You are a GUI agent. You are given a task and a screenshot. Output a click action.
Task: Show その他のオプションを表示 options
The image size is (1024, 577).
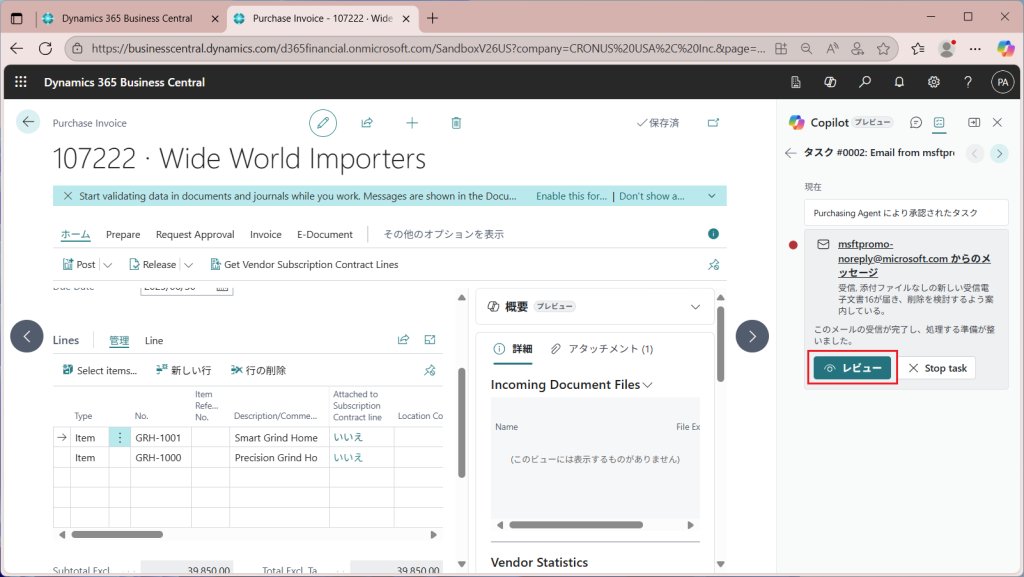point(443,234)
